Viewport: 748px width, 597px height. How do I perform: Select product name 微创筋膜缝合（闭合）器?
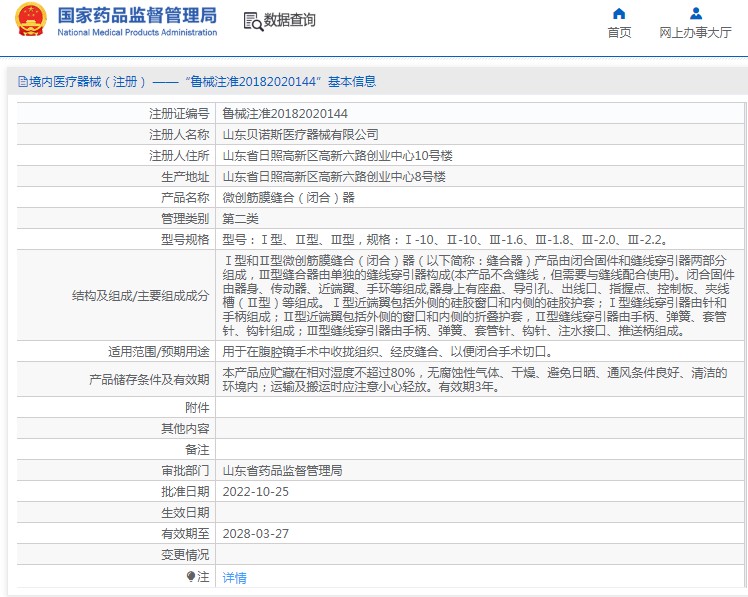[289, 198]
